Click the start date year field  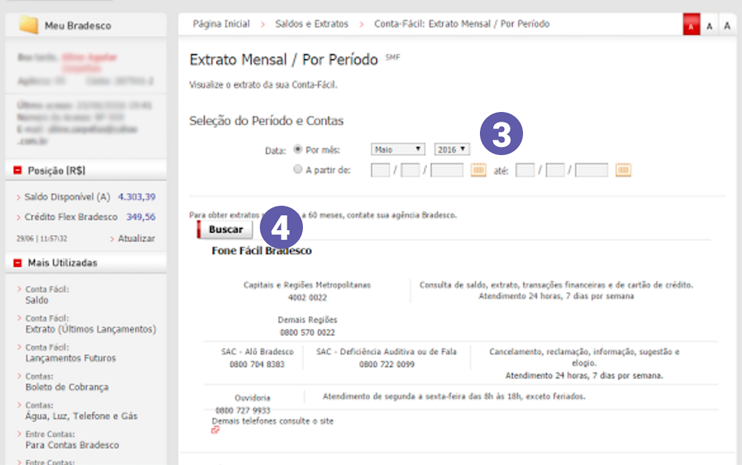tap(447, 170)
